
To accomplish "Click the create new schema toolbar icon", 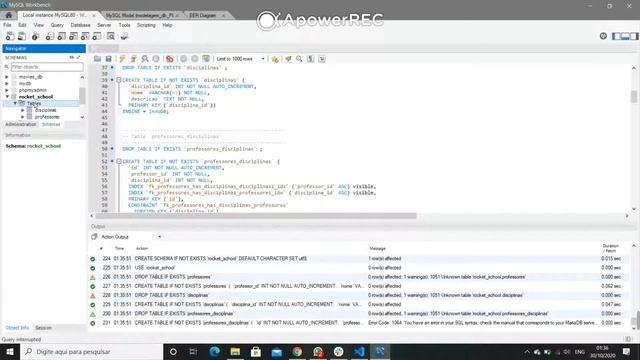I will point(50,36).
